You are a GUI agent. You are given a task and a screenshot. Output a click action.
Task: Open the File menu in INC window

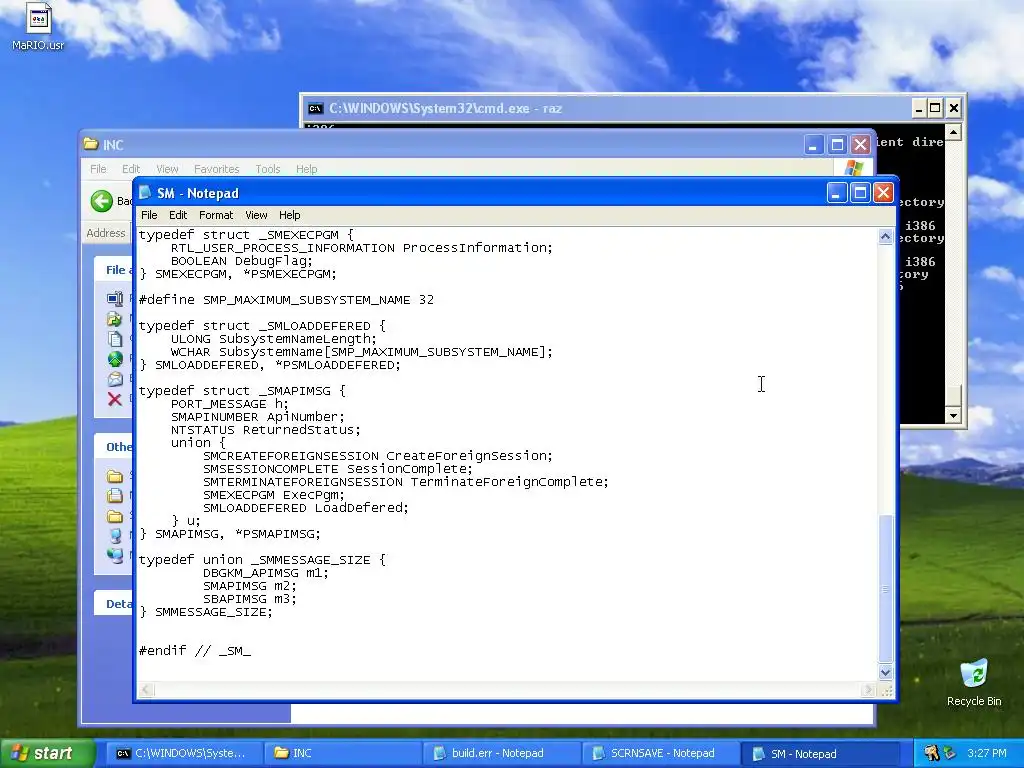click(x=98, y=168)
